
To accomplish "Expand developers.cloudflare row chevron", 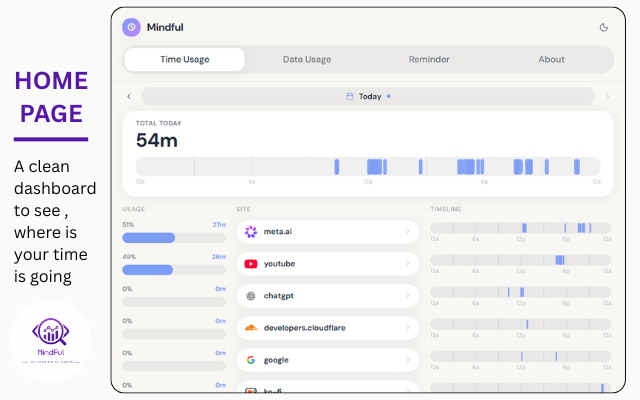I will point(407,328).
